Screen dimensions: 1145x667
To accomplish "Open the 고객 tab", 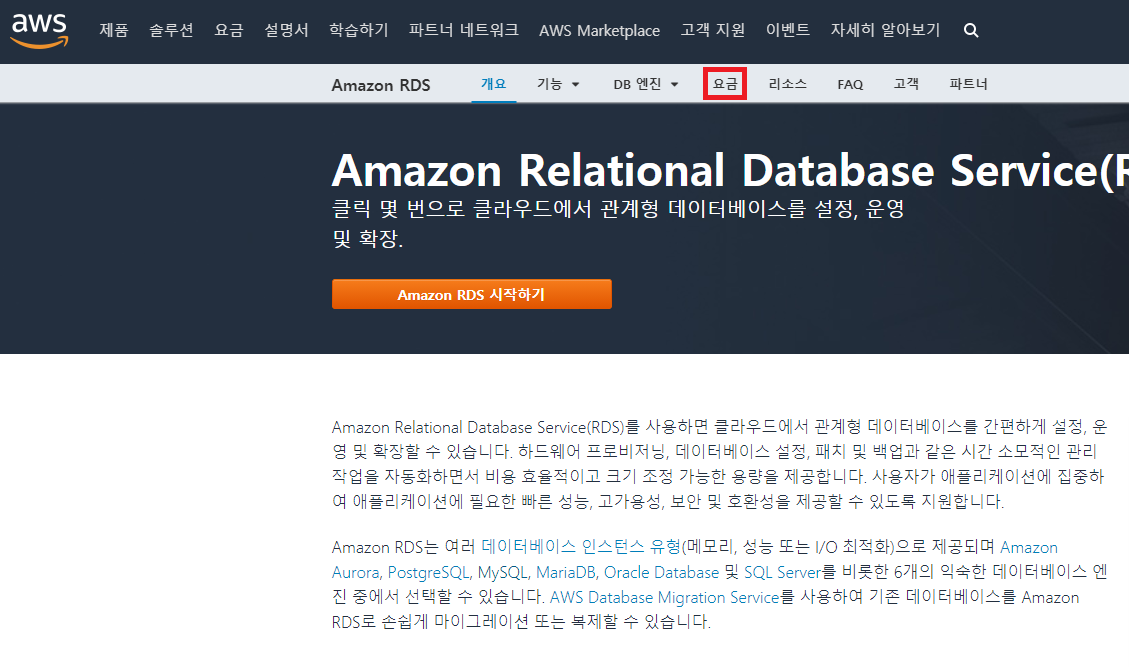I will [x=906, y=84].
